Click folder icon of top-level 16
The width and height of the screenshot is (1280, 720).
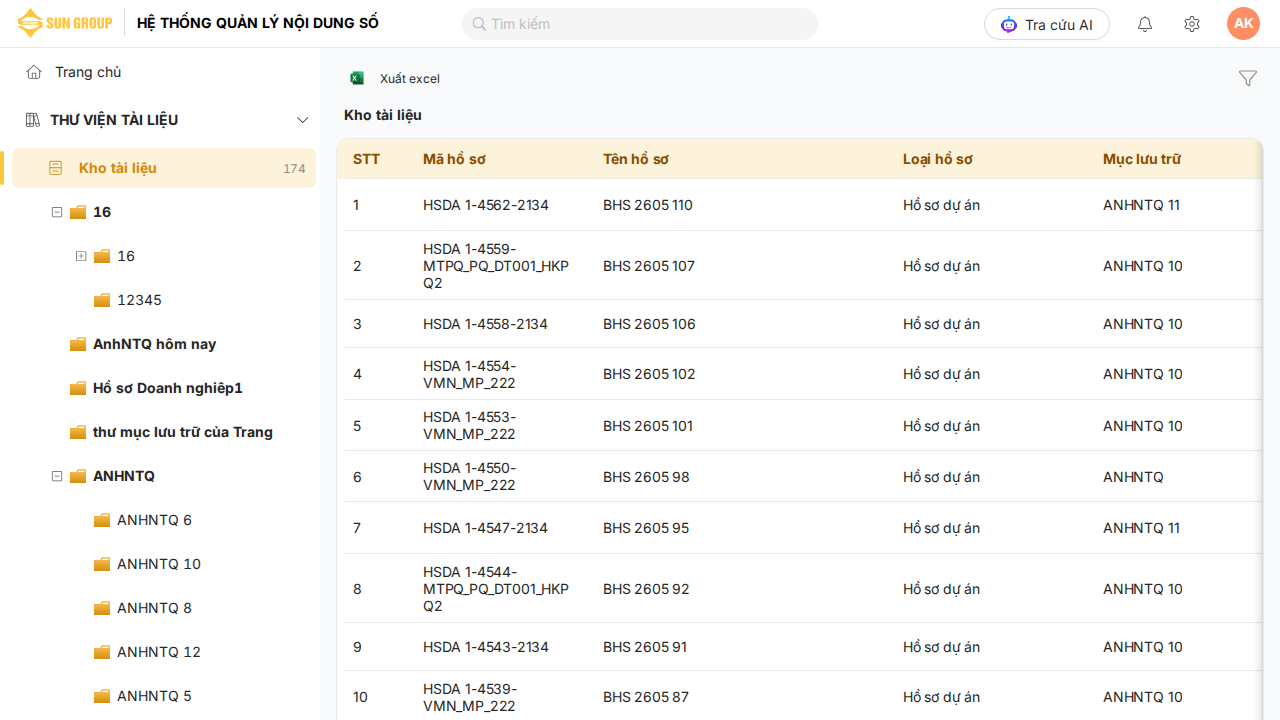78,212
